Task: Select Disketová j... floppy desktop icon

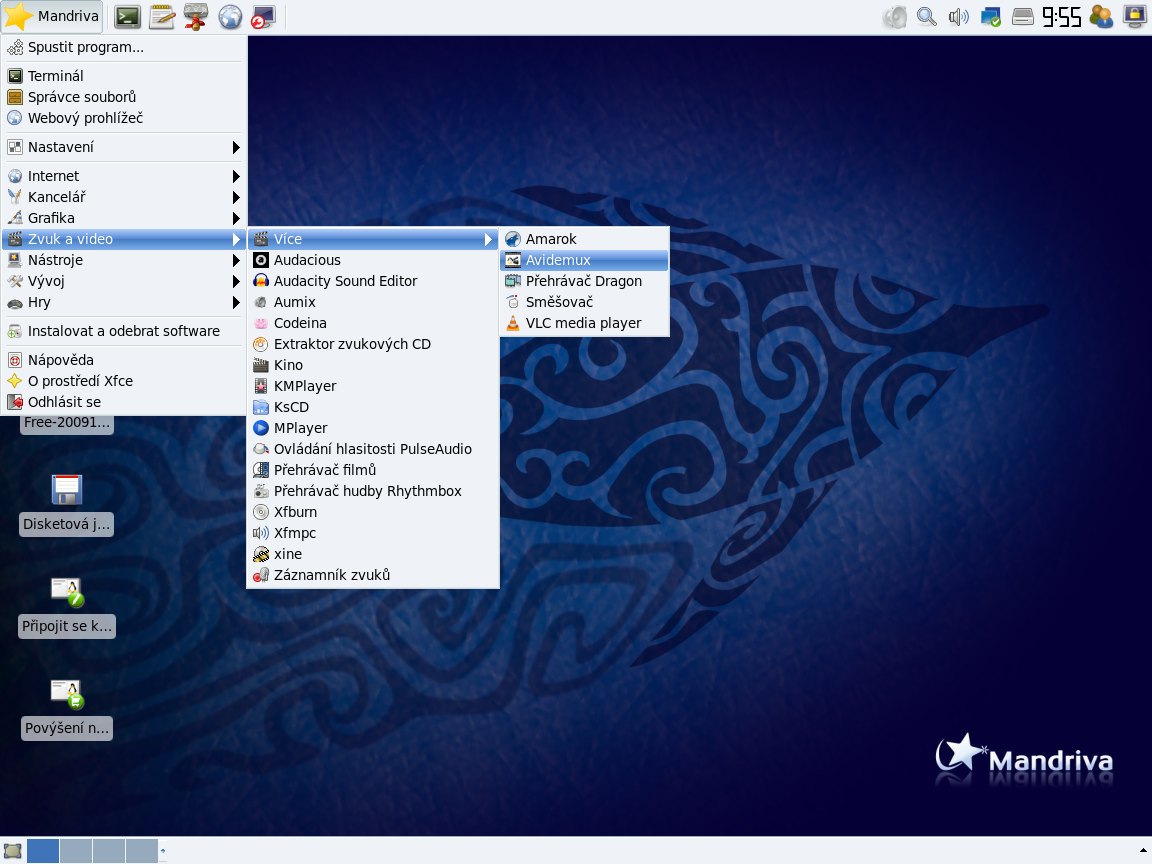Action: click(x=66, y=505)
